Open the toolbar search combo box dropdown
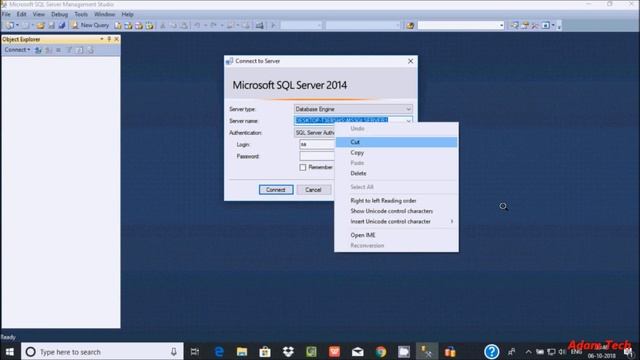This screenshot has height=360, width=640. pos(502,25)
